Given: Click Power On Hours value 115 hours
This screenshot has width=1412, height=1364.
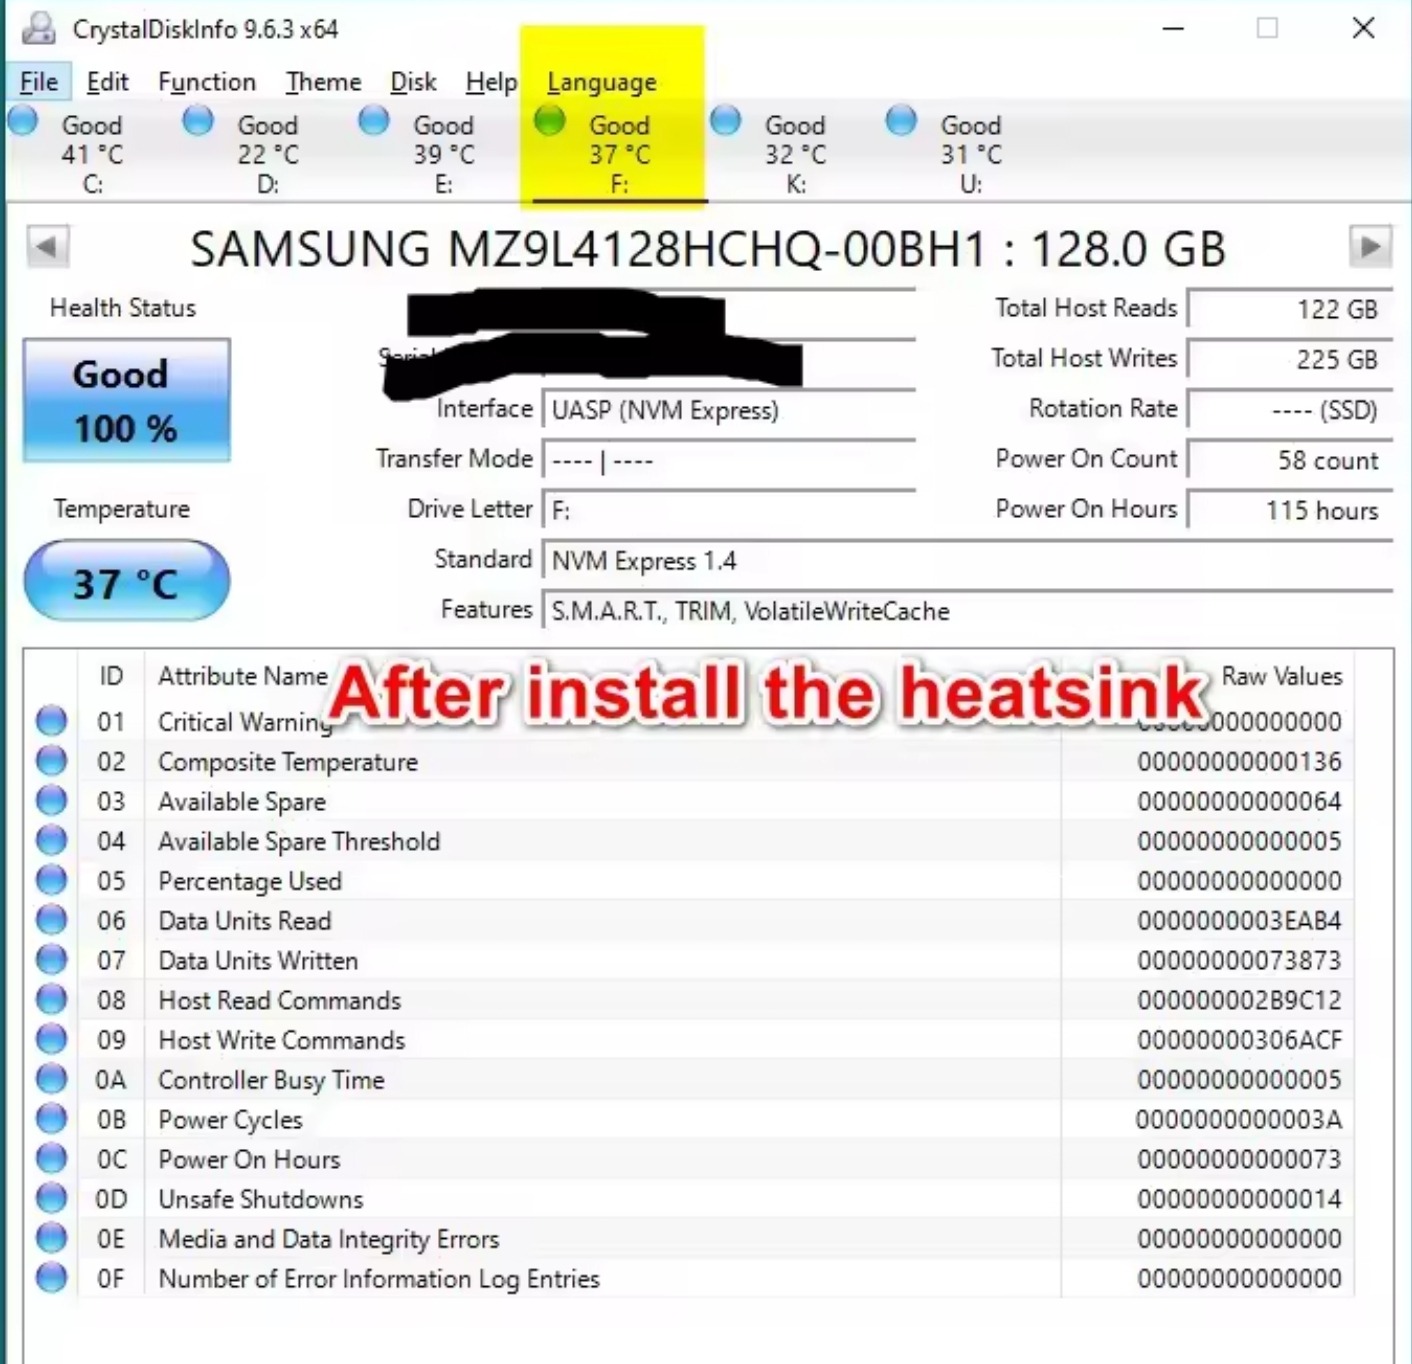Looking at the screenshot, I should pos(1290,510).
